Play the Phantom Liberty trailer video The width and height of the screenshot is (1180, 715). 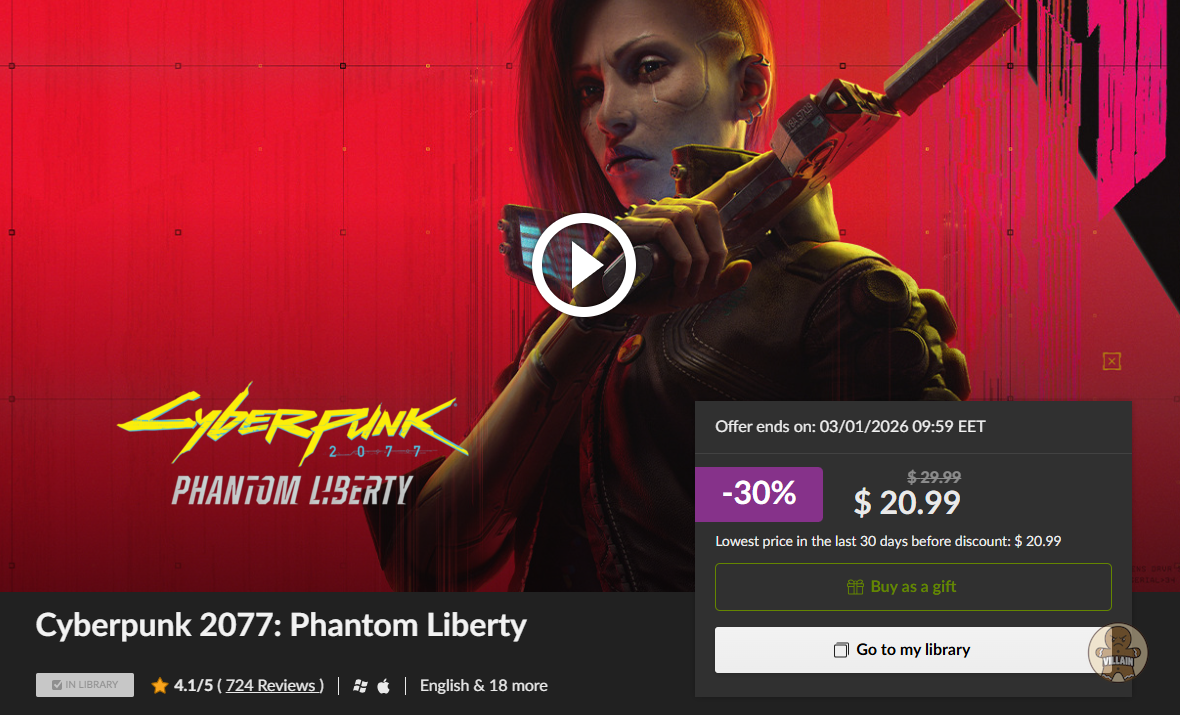(584, 265)
